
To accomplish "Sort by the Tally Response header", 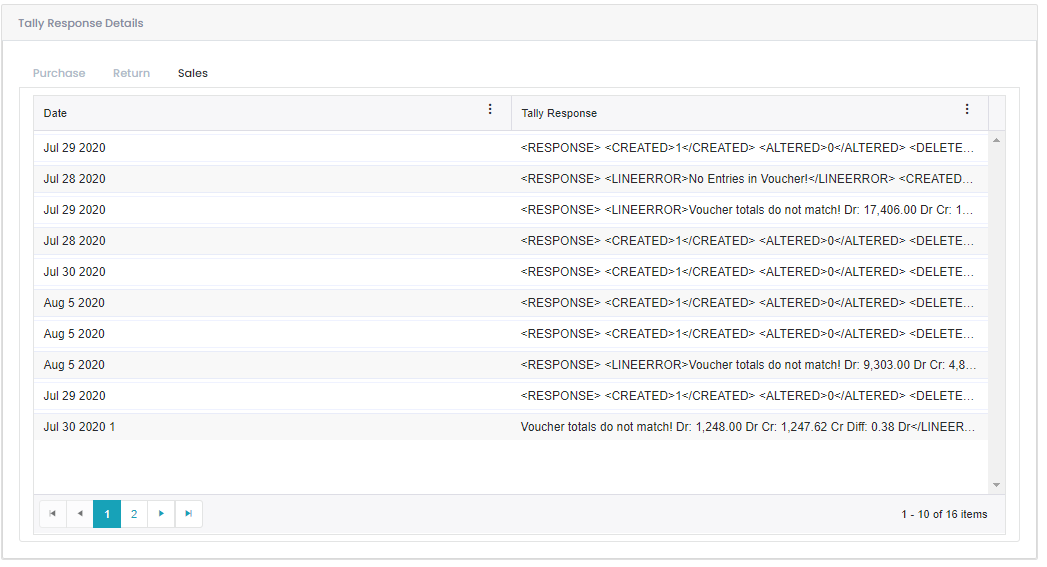I will pos(559,114).
